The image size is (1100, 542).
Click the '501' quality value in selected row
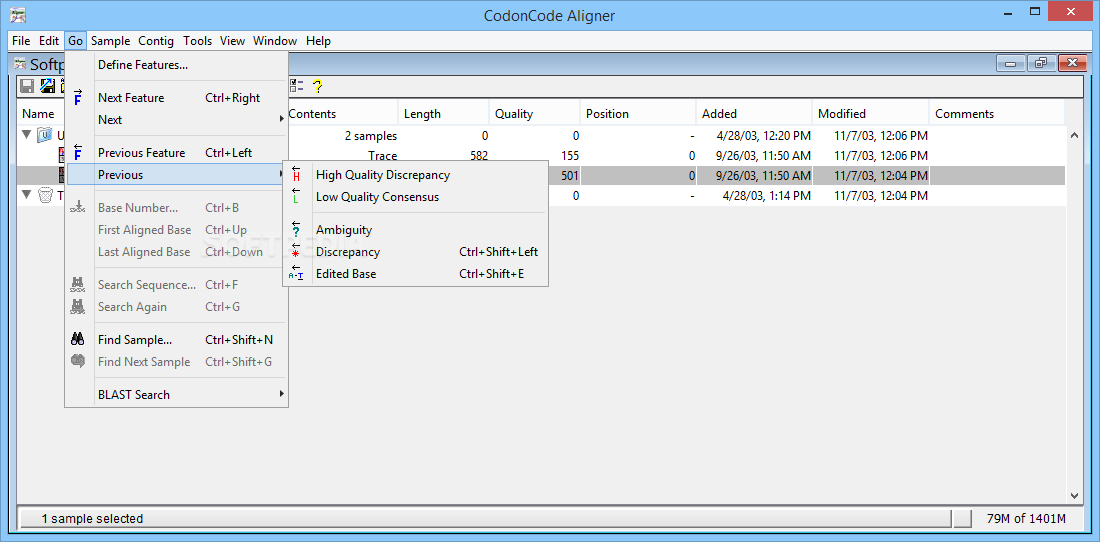(570, 175)
